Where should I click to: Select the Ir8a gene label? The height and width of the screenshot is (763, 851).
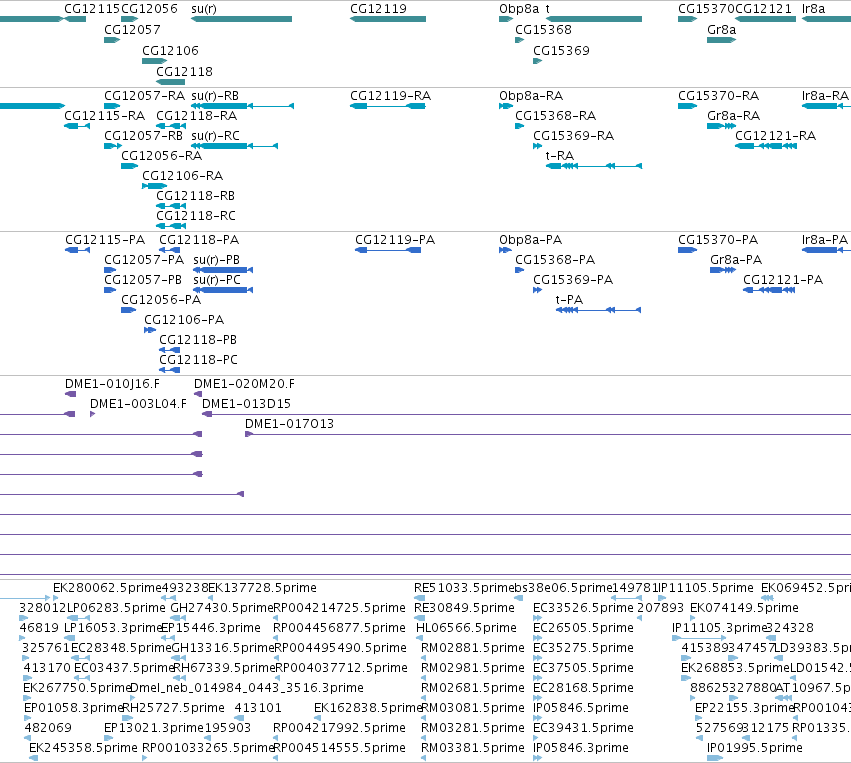point(814,9)
